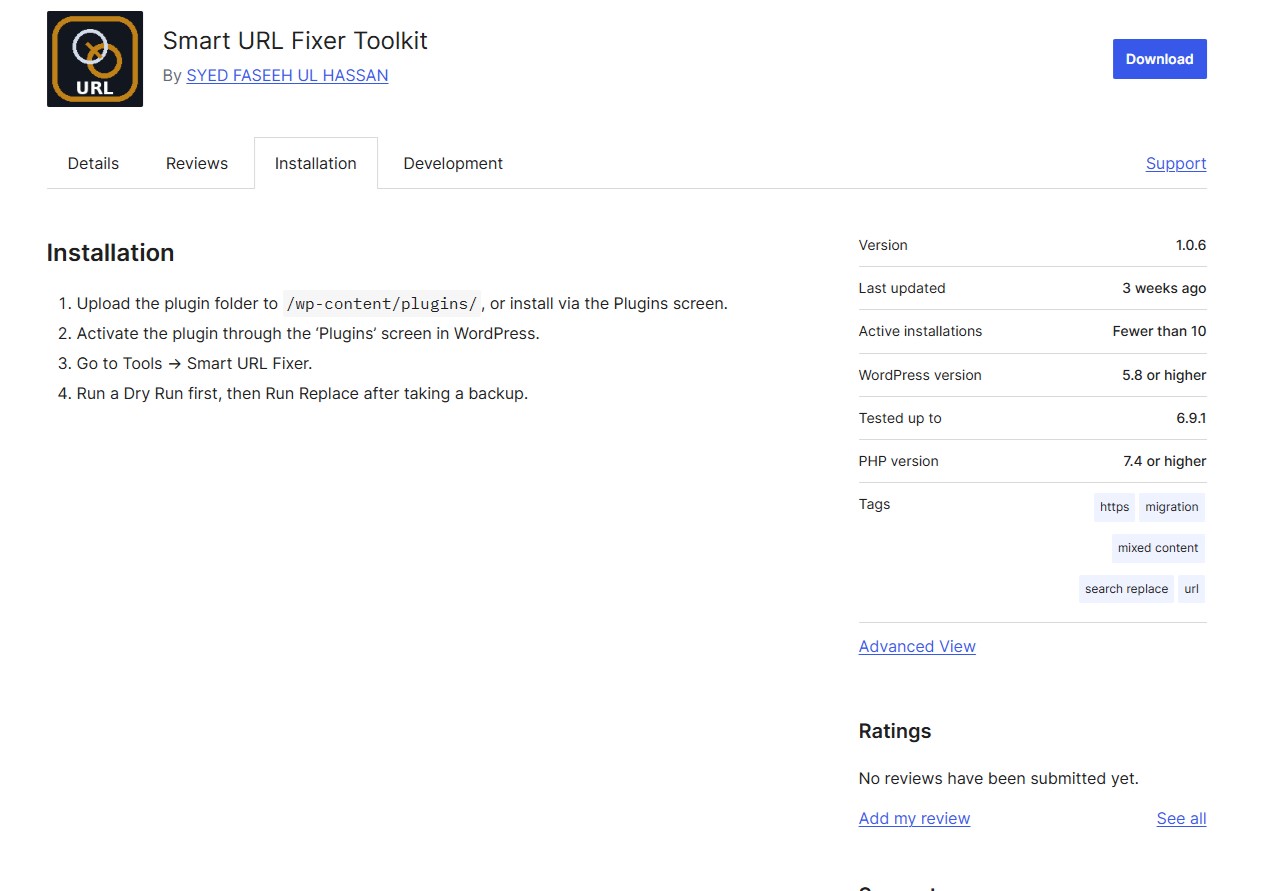Open the Support link
This screenshot has height=891, width=1278.
pyautogui.click(x=1175, y=164)
